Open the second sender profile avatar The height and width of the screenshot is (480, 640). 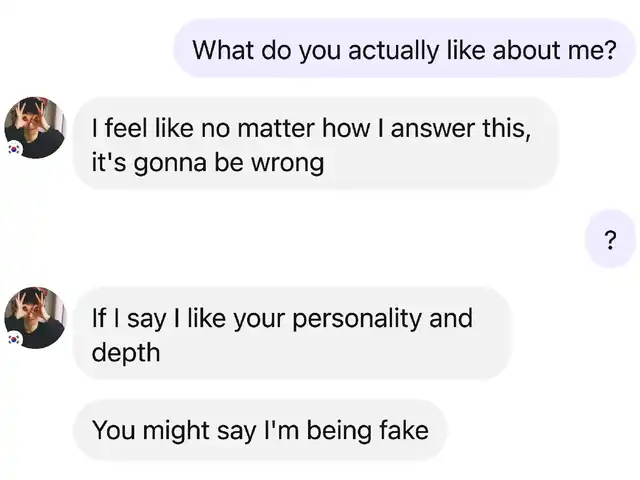[35, 317]
